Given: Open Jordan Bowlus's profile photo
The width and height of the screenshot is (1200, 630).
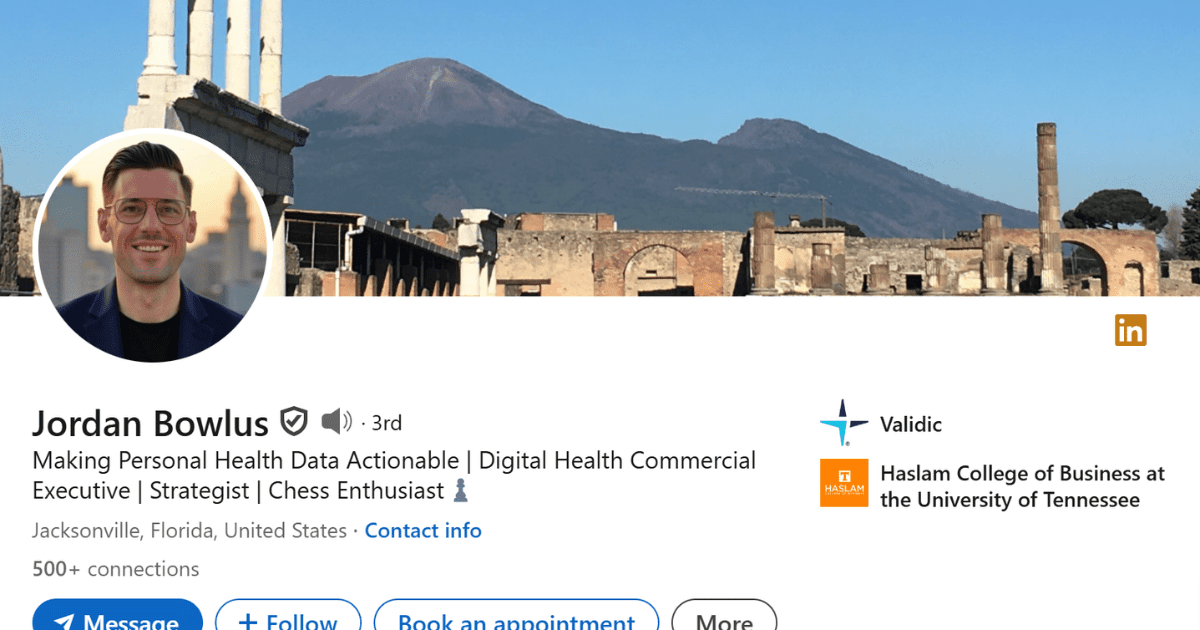Looking at the screenshot, I should click(152, 246).
